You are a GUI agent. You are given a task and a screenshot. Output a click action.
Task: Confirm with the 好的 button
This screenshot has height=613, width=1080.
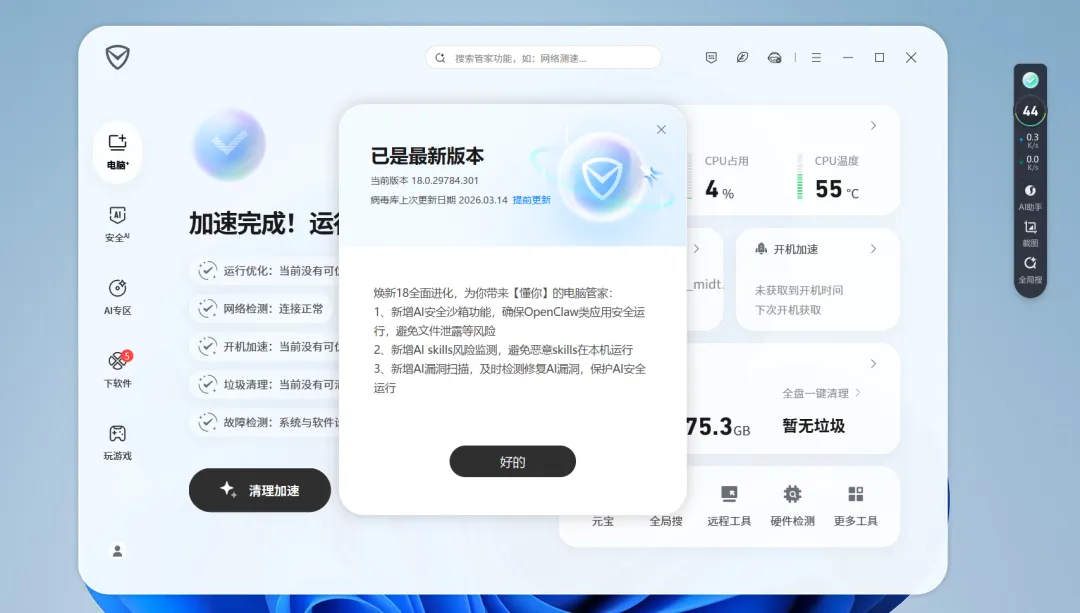(512, 461)
